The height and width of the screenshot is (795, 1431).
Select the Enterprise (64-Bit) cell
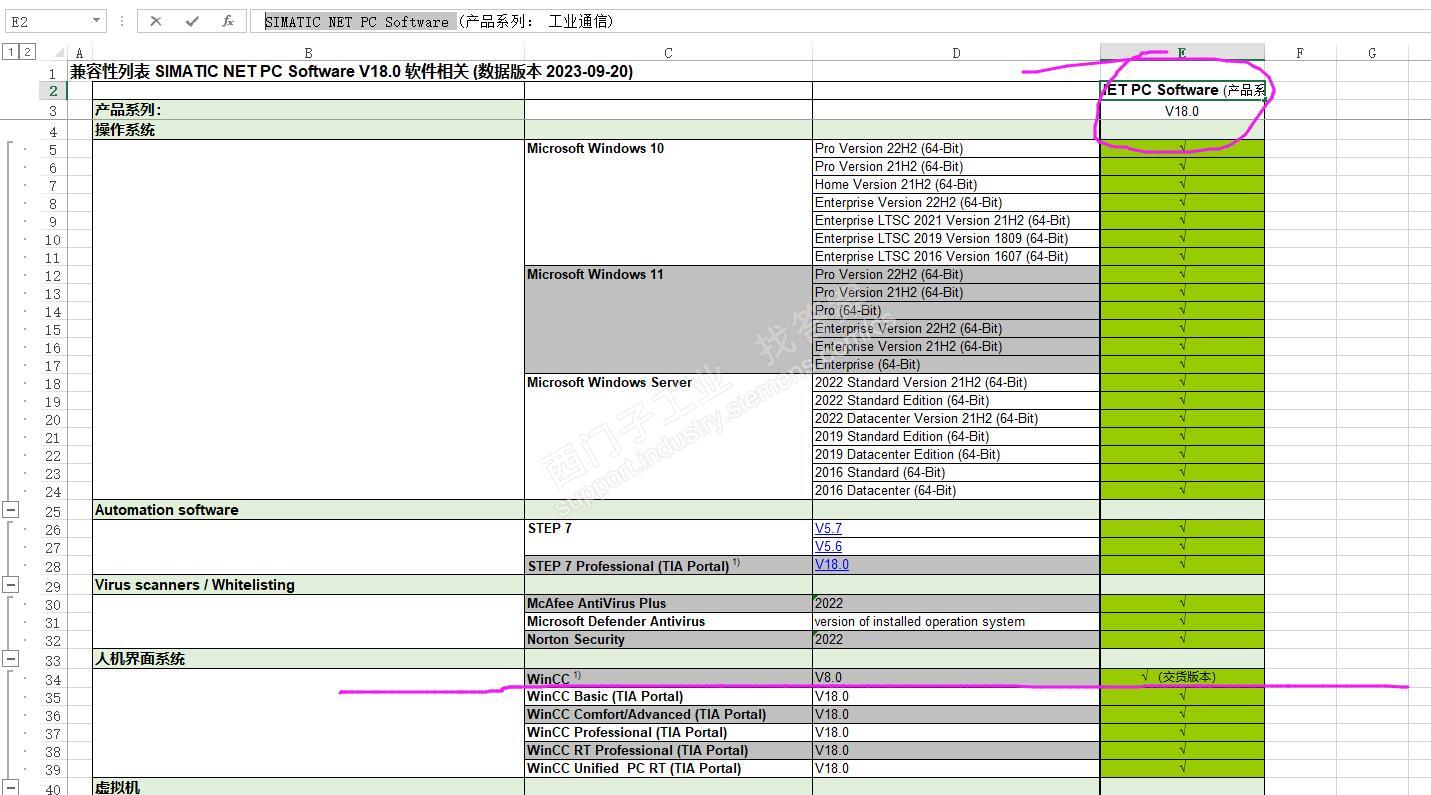[x=956, y=364]
